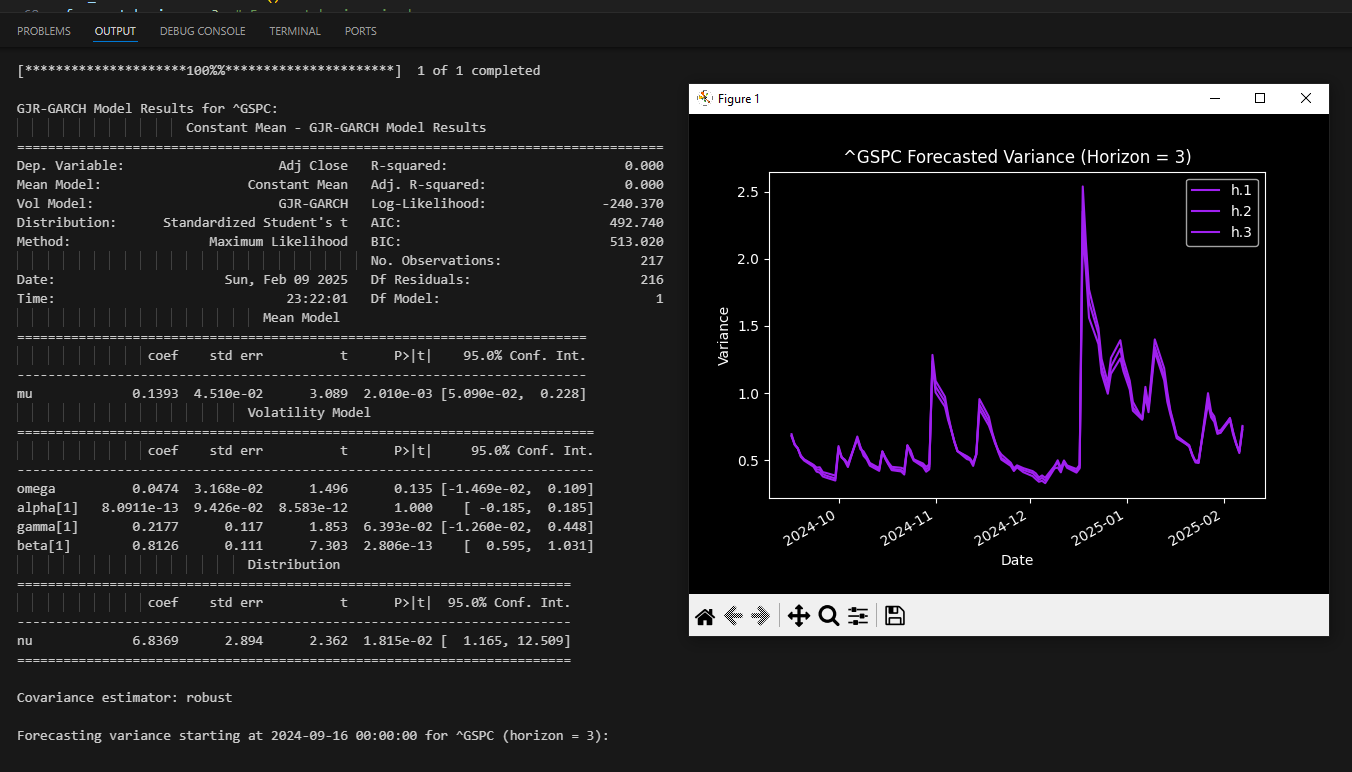Save the figure with disk icon
Screen dimensions: 1352x772
[x=895, y=616]
